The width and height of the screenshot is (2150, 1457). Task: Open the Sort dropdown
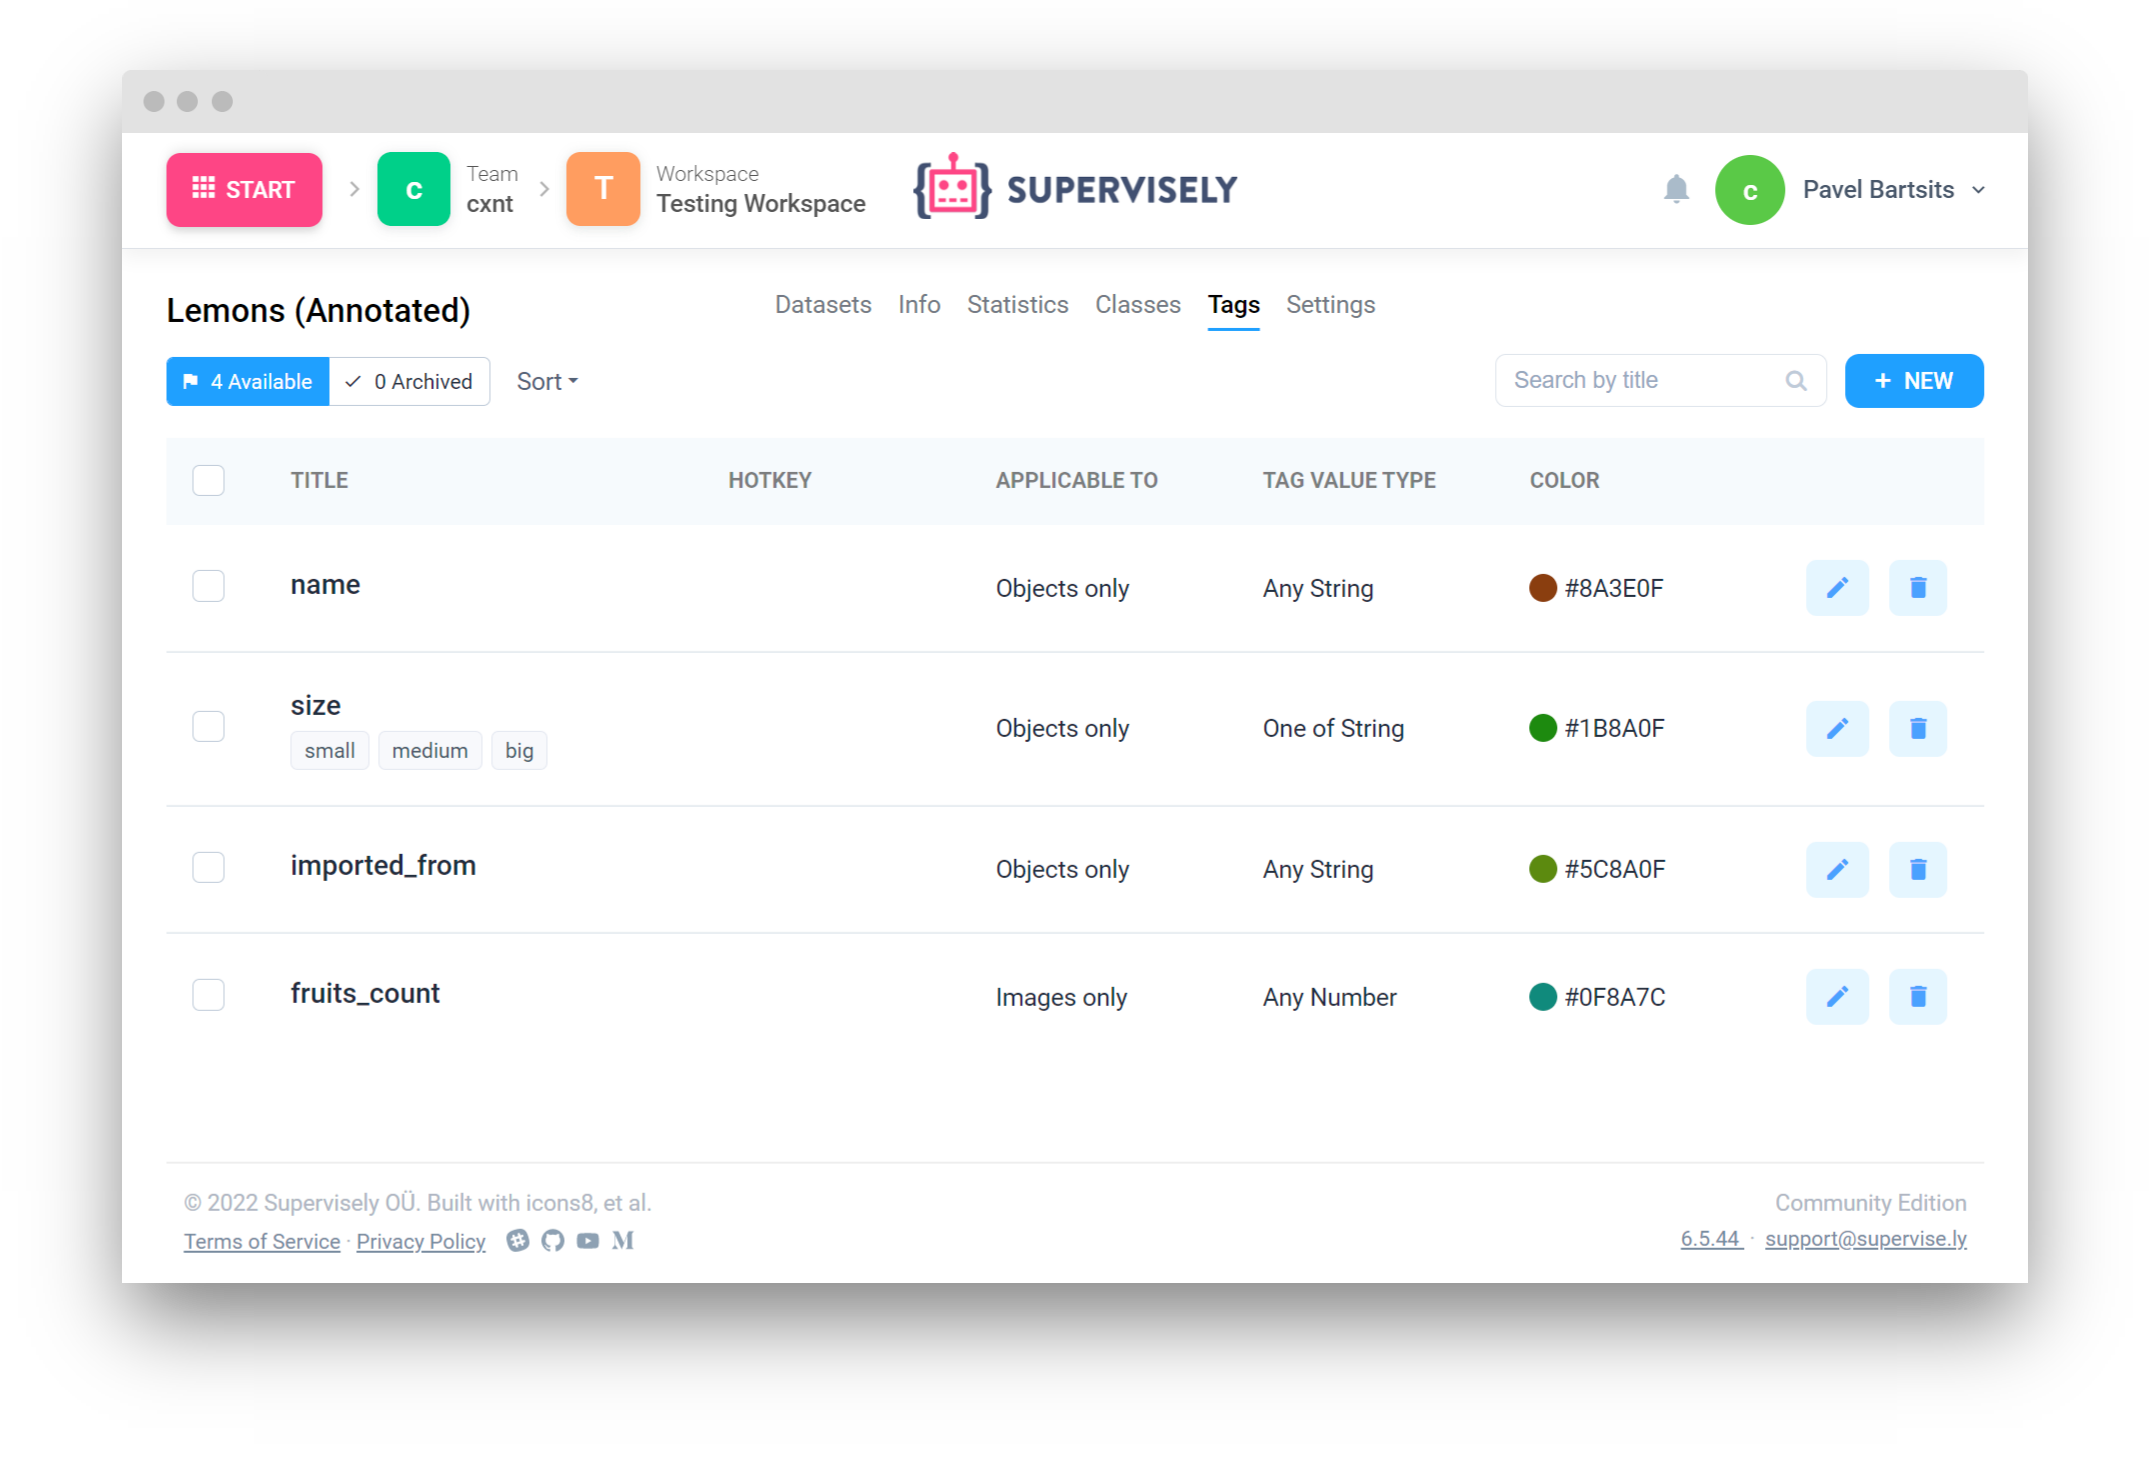pyautogui.click(x=547, y=382)
